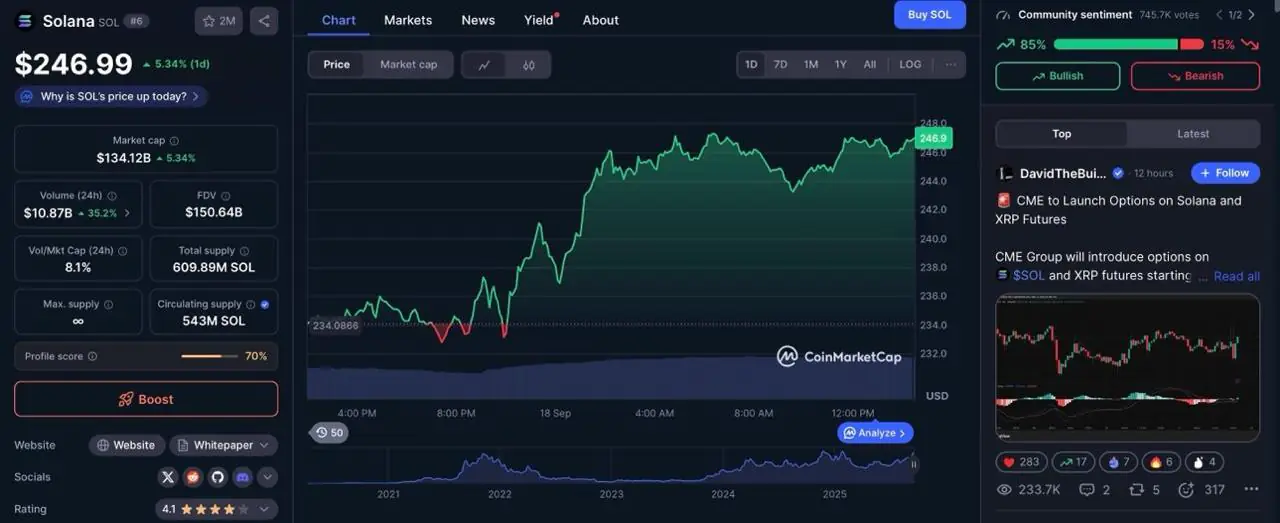This screenshot has width=1280, height=523.
Task: Switch community feed to Top
Action: (1062, 134)
